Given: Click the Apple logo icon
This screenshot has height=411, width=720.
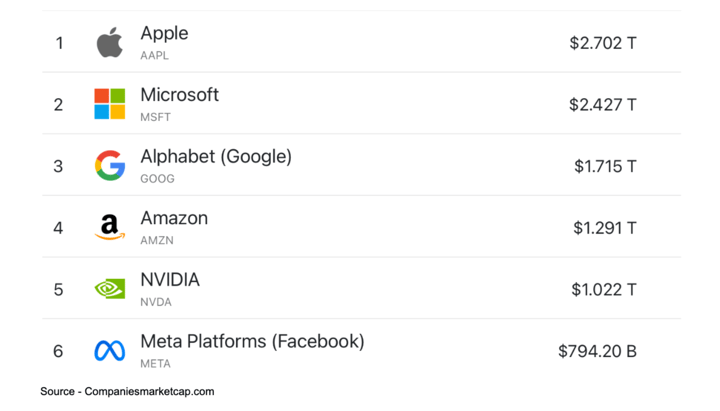Looking at the screenshot, I should tap(109, 43).
